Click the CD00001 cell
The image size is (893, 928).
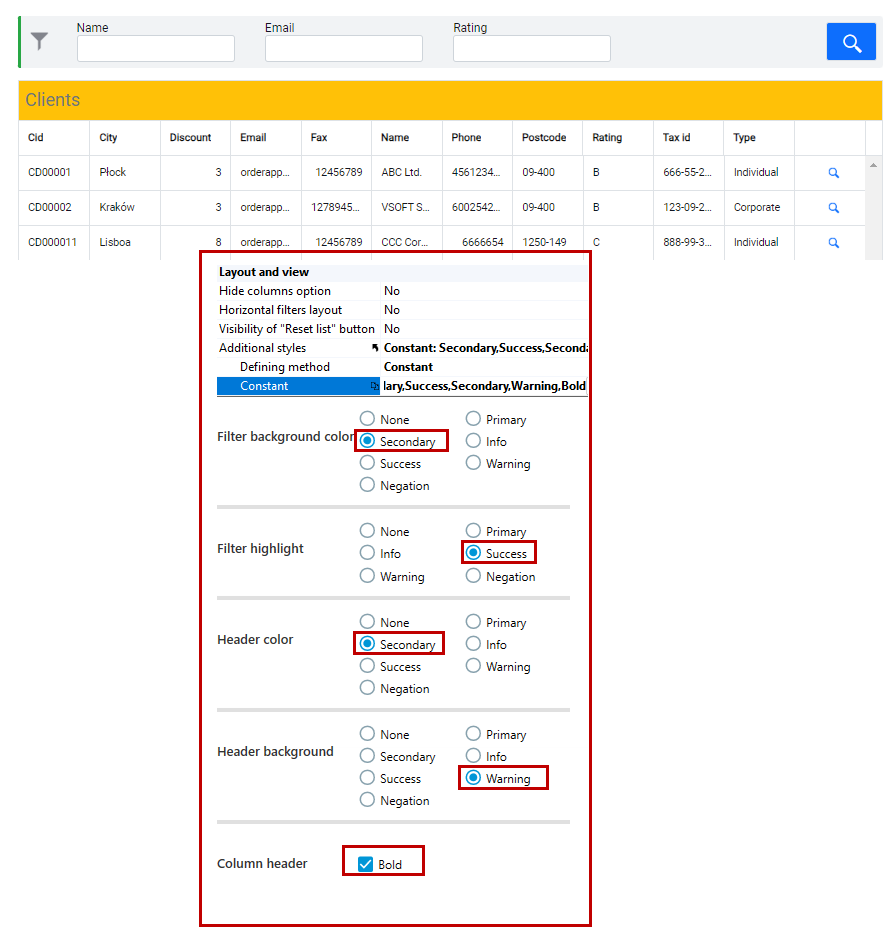54,173
